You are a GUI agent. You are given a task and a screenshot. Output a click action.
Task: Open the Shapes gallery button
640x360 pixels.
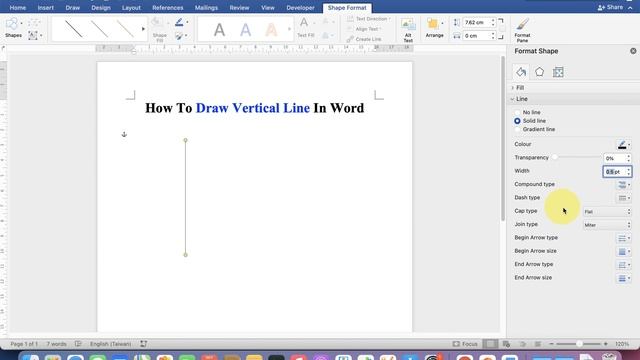[x=13, y=28]
